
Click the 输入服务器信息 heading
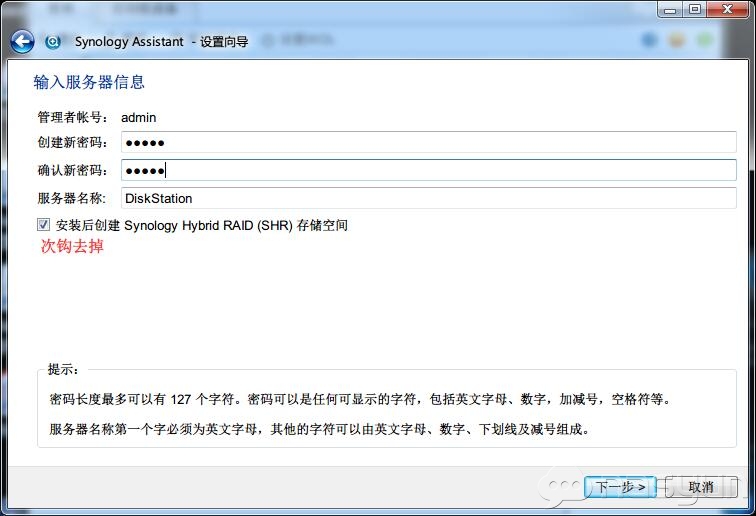coord(89,82)
